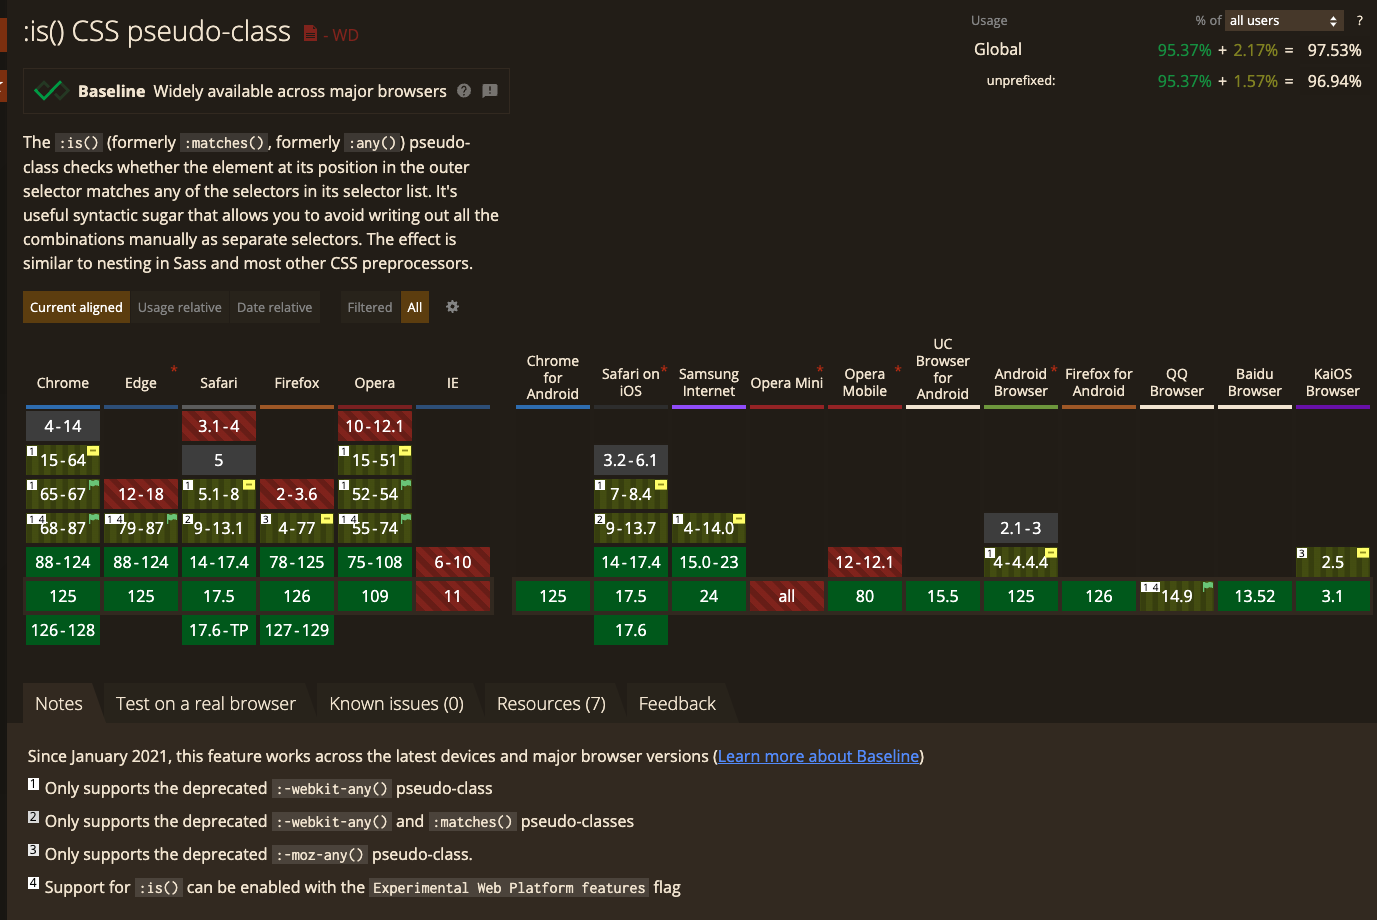This screenshot has height=920, width=1377.
Task: Click the Baseline feedback speech bubble icon
Action: point(490,90)
